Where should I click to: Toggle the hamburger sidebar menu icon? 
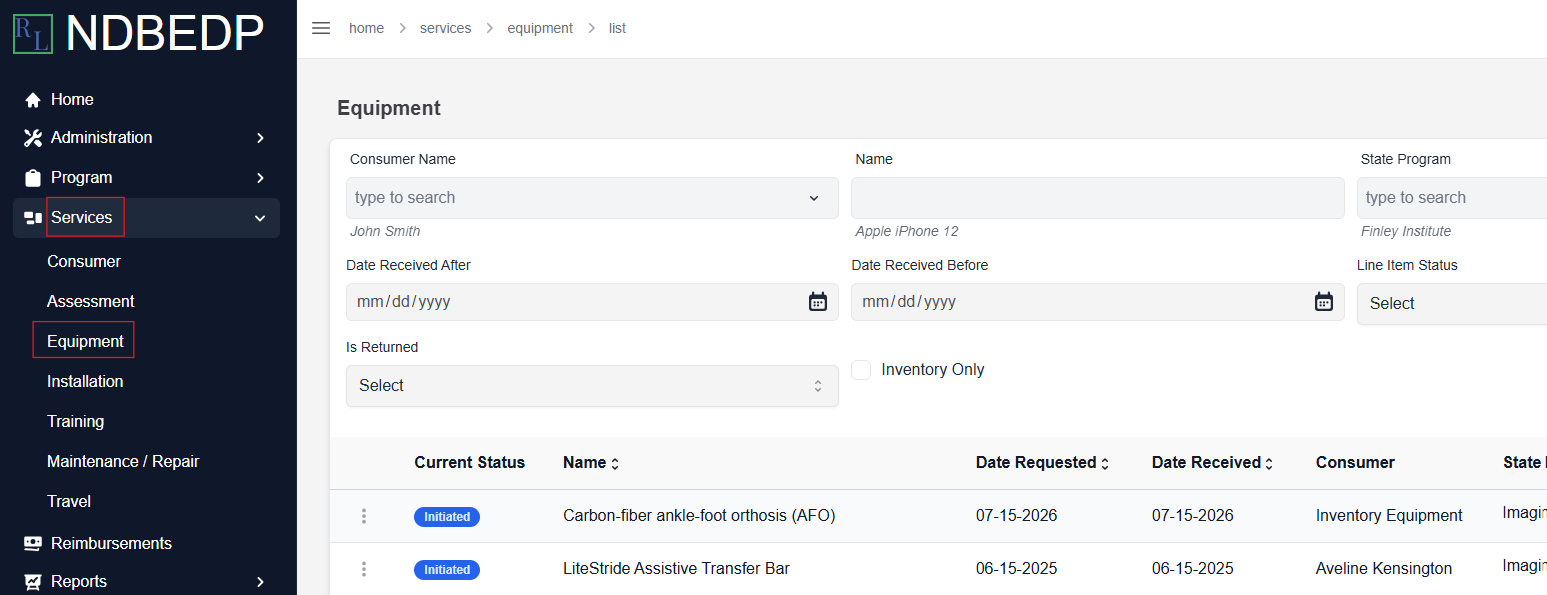[321, 28]
